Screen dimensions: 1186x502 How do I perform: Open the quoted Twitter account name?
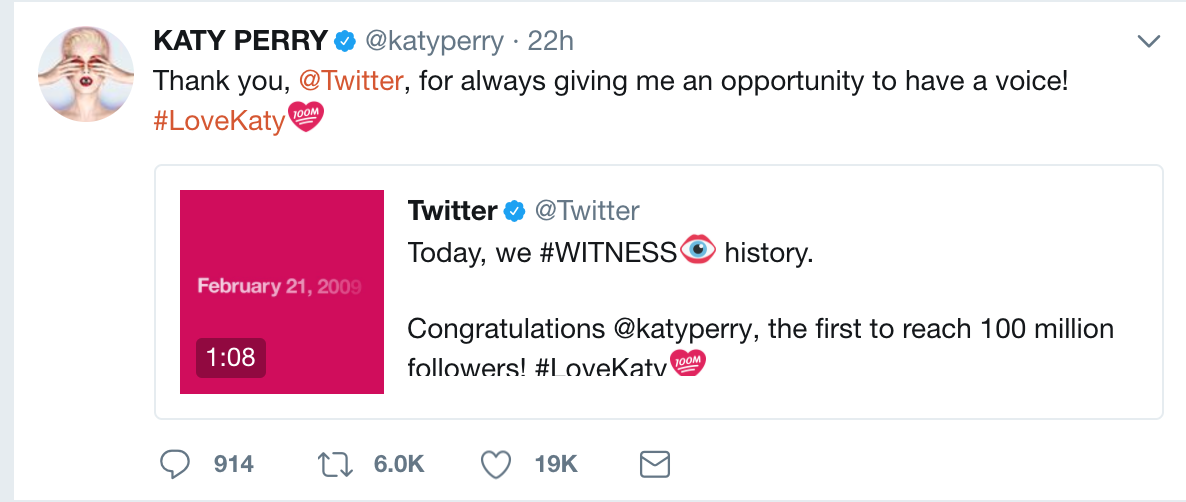coord(452,211)
